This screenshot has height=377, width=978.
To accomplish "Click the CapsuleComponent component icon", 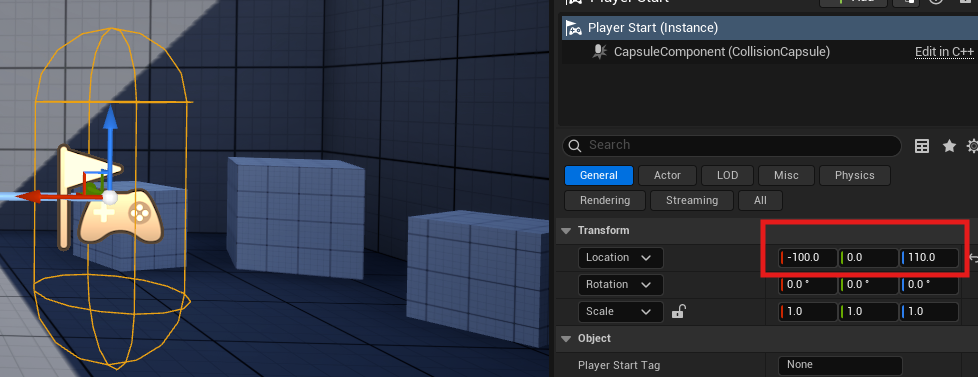I will [599, 52].
